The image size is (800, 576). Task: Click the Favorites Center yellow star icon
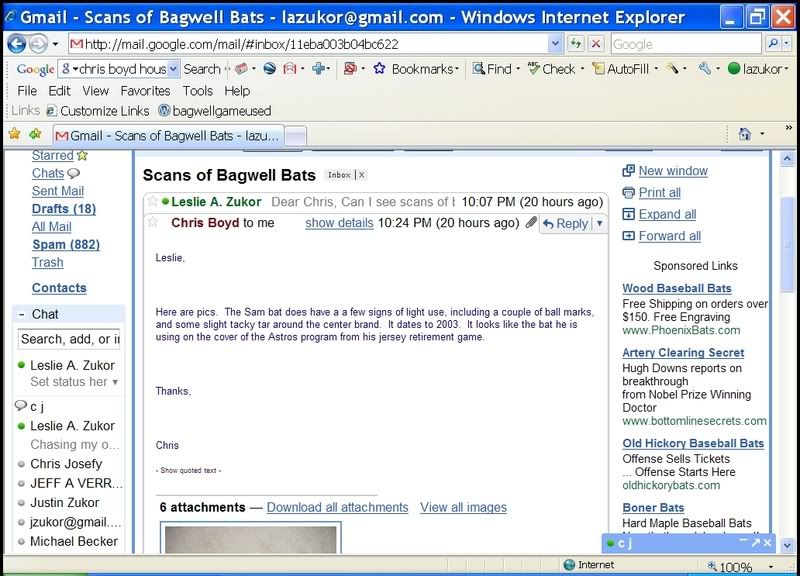coord(15,134)
